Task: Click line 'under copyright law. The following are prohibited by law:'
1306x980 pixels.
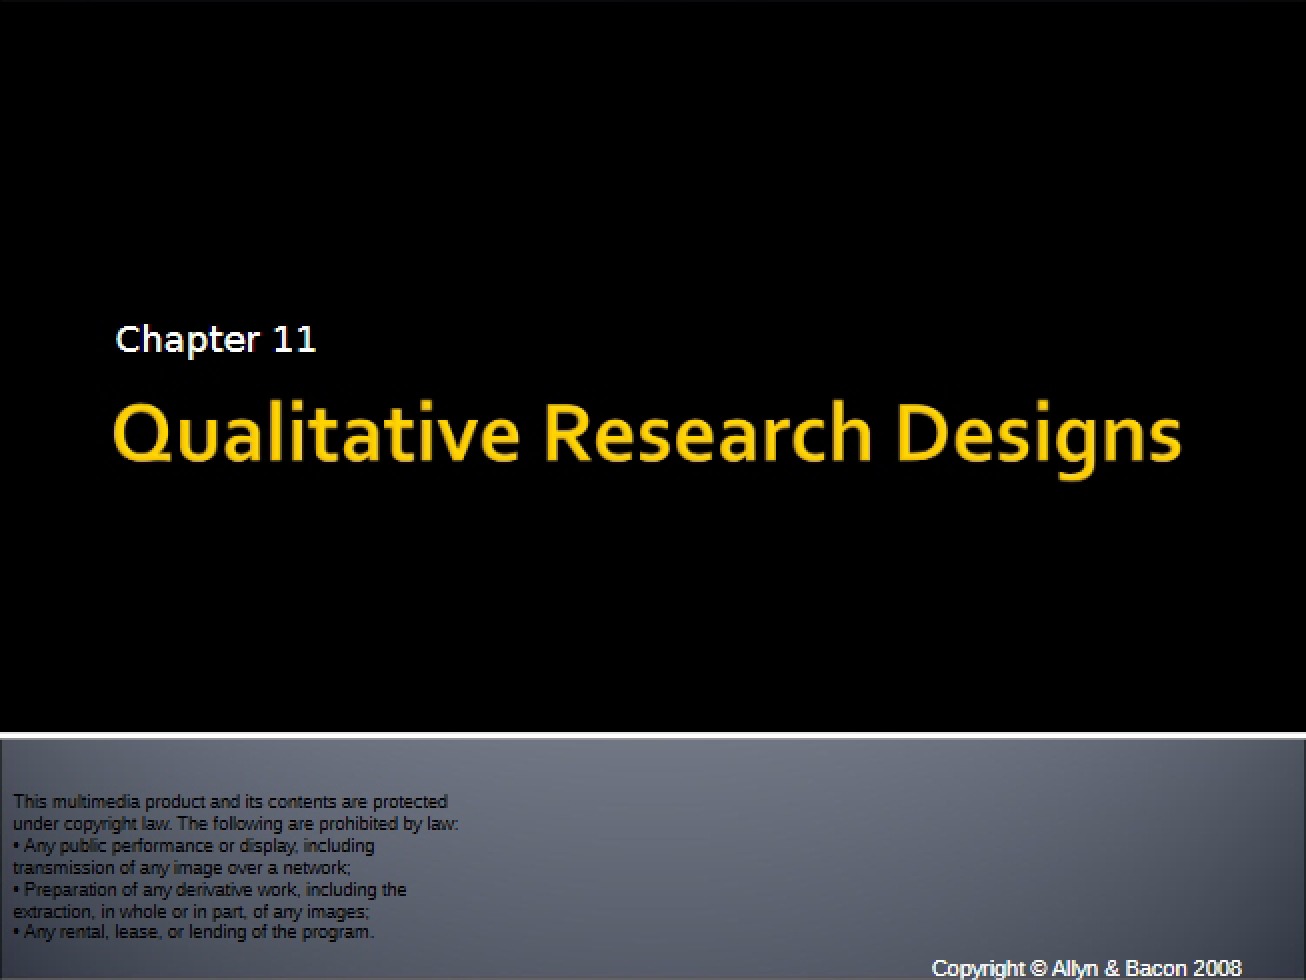Action: pyautogui.click(x=236, y=824)
